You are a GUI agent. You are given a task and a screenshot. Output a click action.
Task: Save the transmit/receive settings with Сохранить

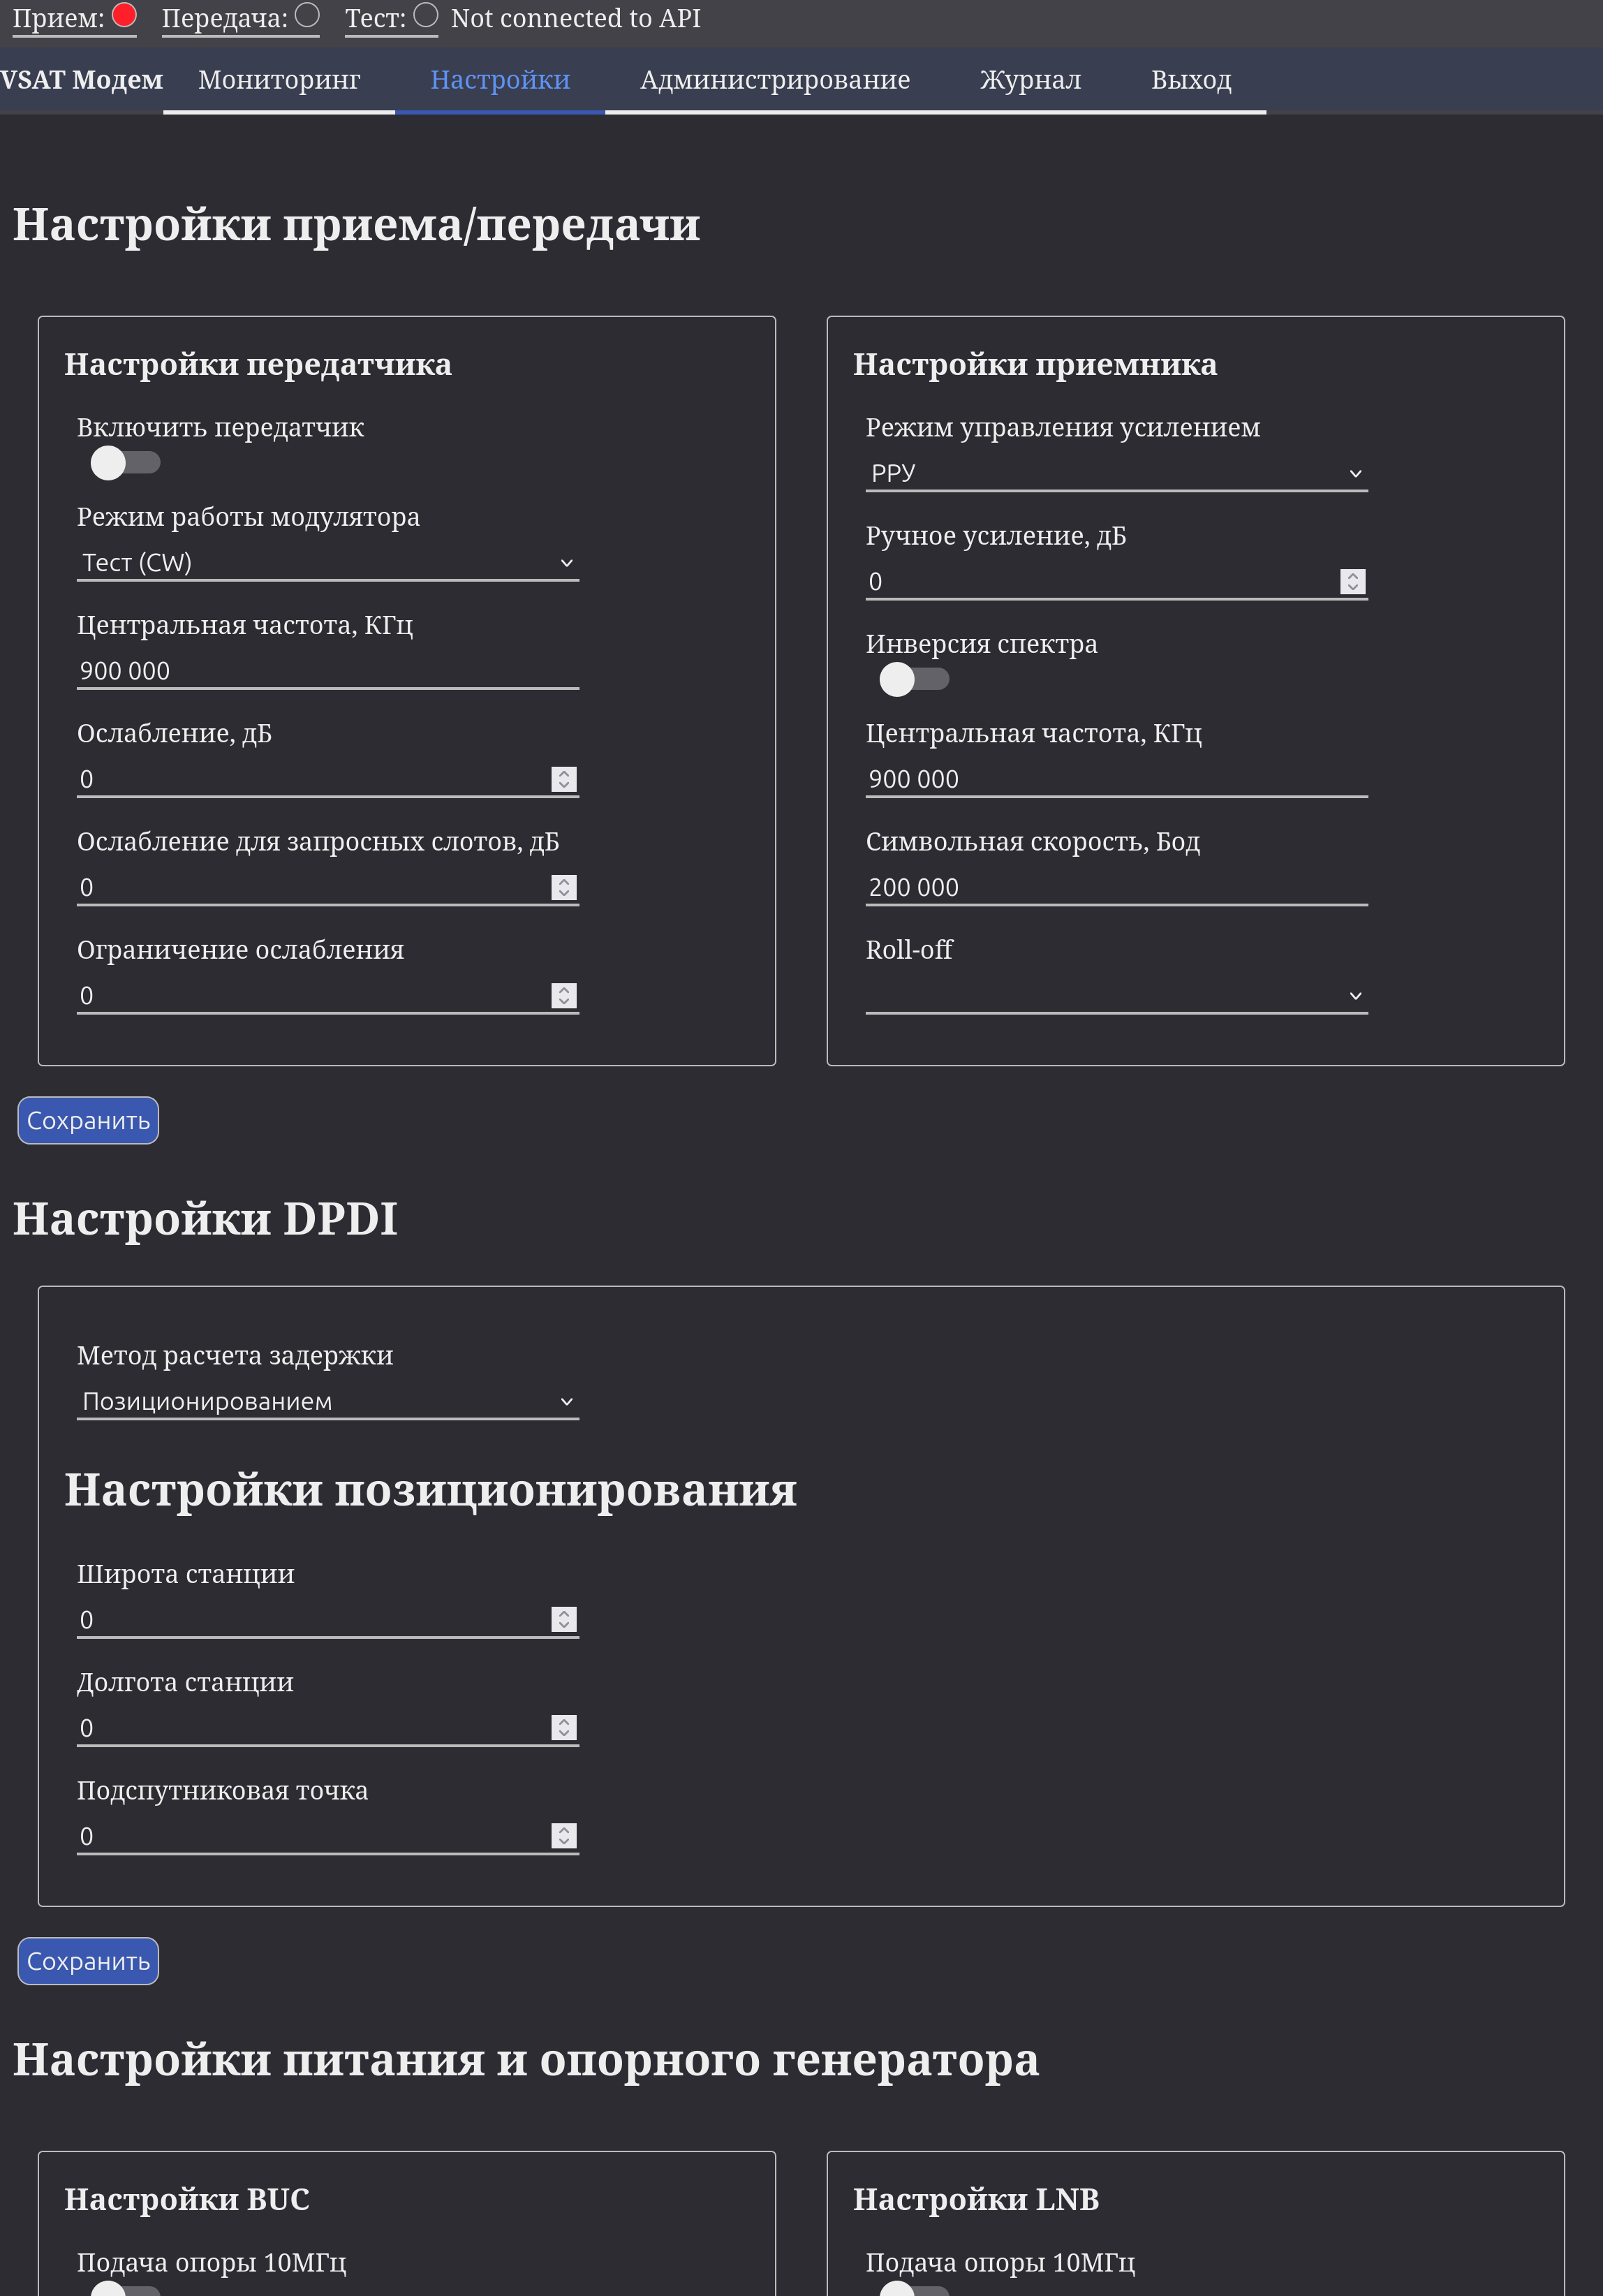(x=88, y=1120)
